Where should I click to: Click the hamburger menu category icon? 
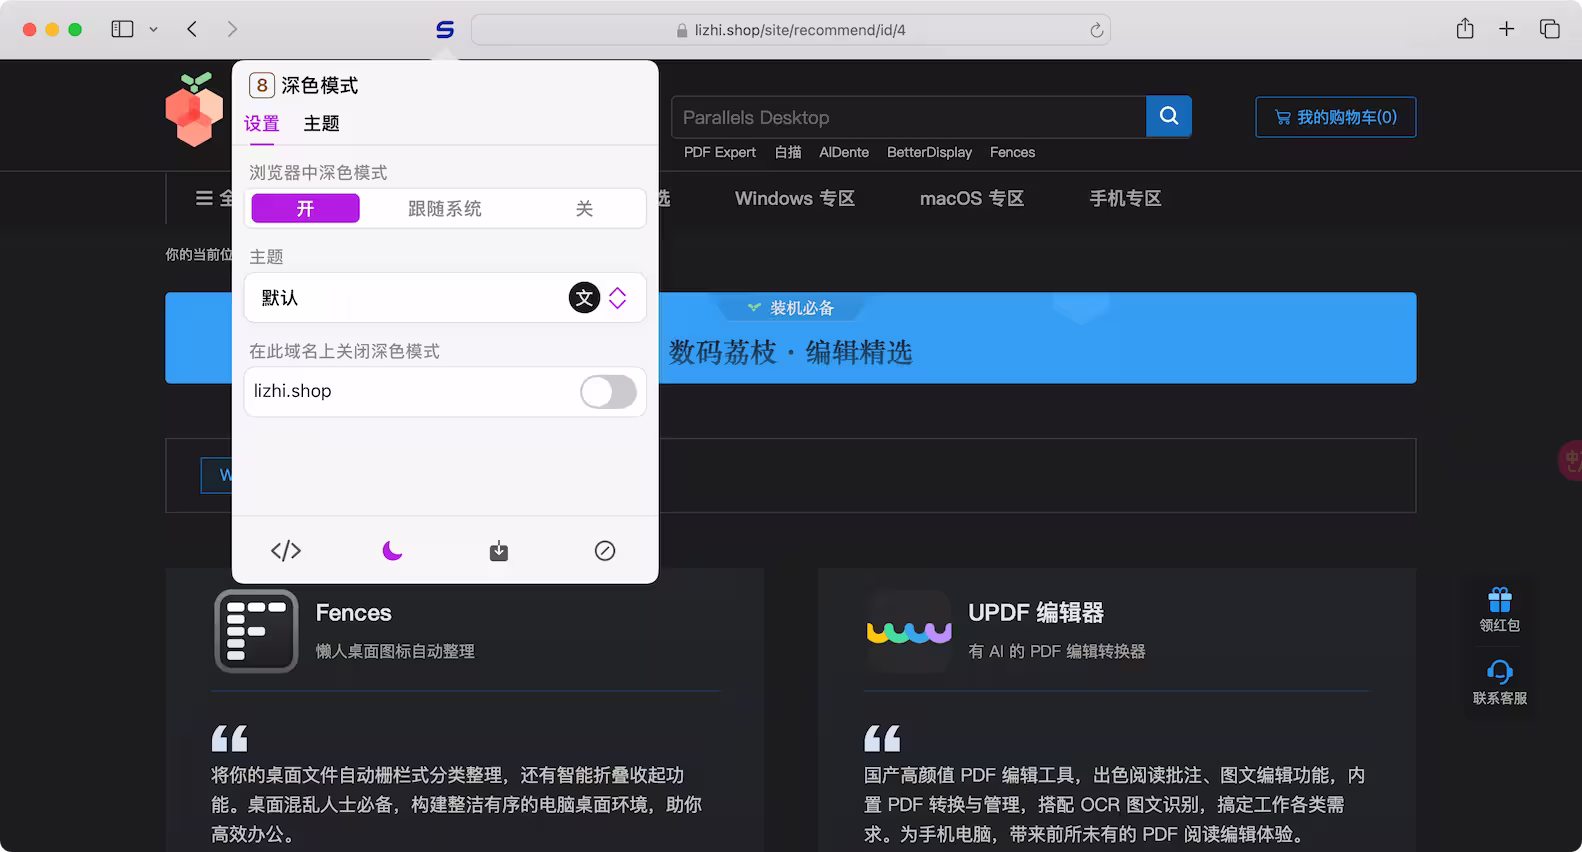coord(204,198)
